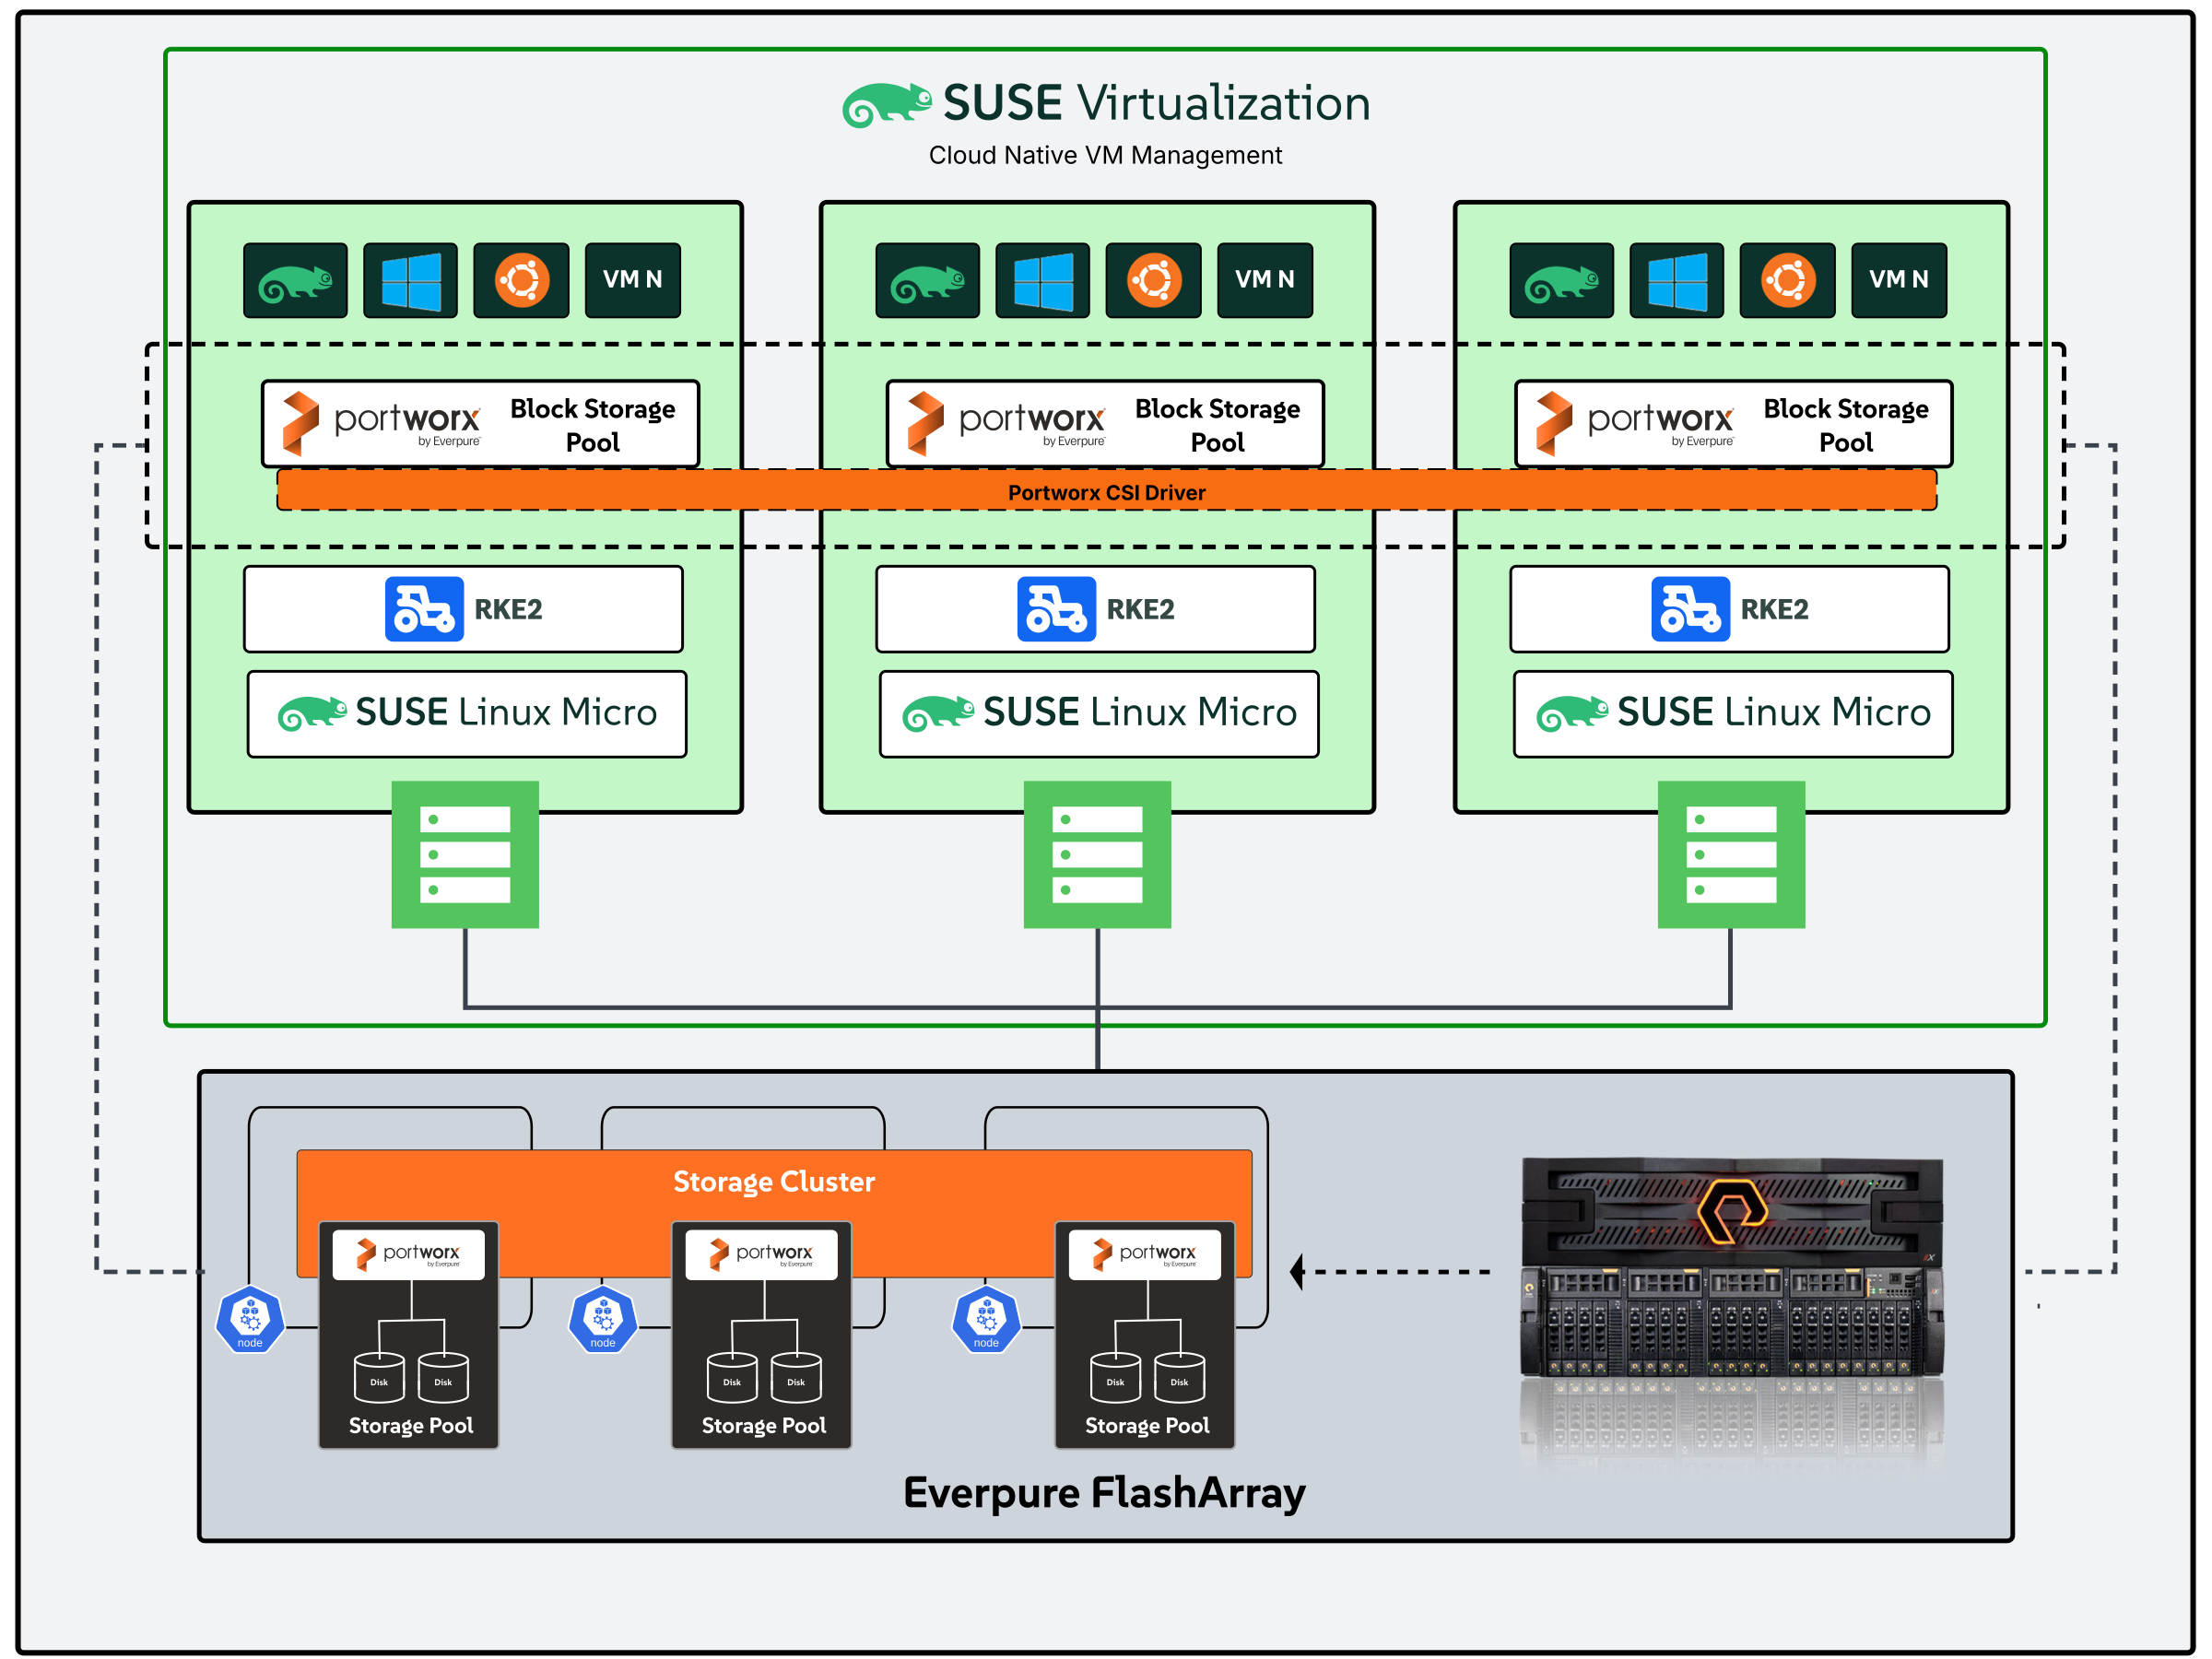Click the middle 'Storage Pool' caption
This screenshot has width=2212, height=1659.
pyautogui.click(x=763, y=1425)
